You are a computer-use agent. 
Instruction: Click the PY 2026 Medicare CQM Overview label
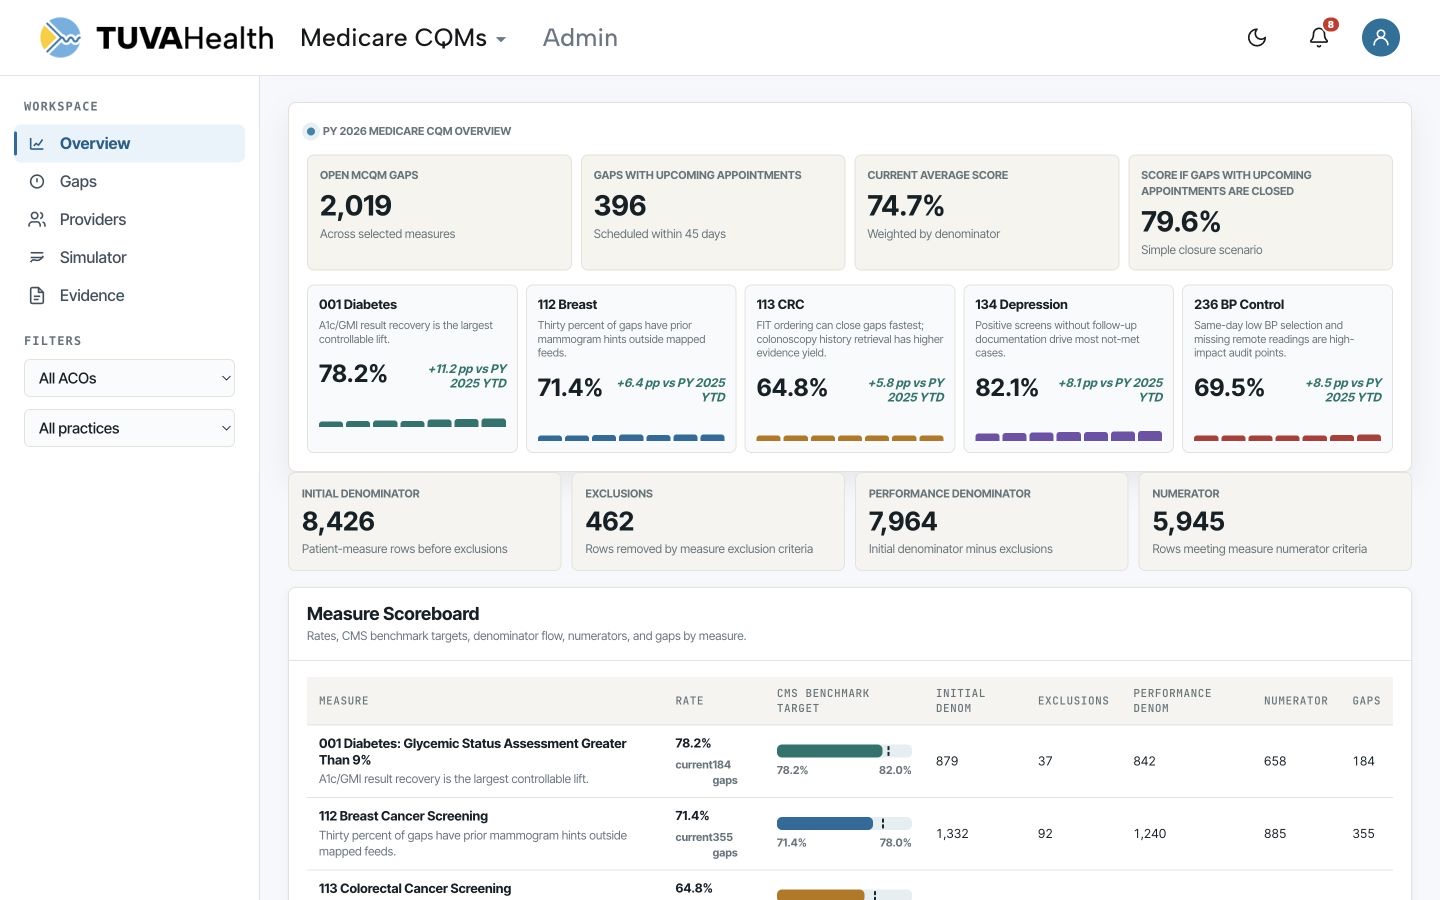(x=416, y=131)
